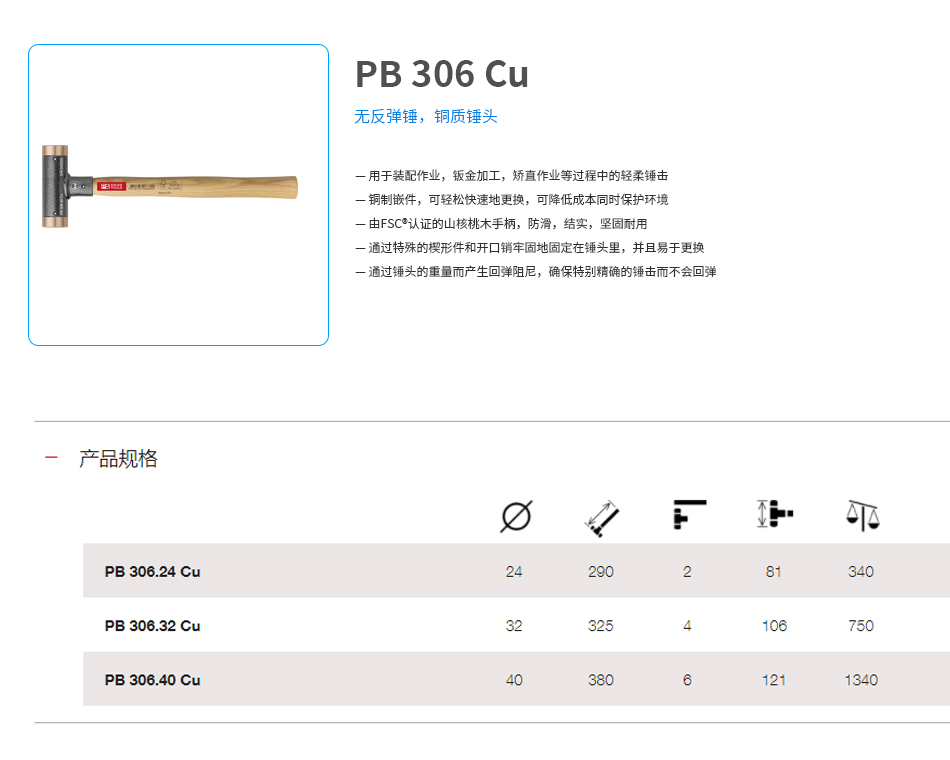This screenshot has height=760, width=950.
Task: Click the diameter value 32
Action: tap(514, 626)
